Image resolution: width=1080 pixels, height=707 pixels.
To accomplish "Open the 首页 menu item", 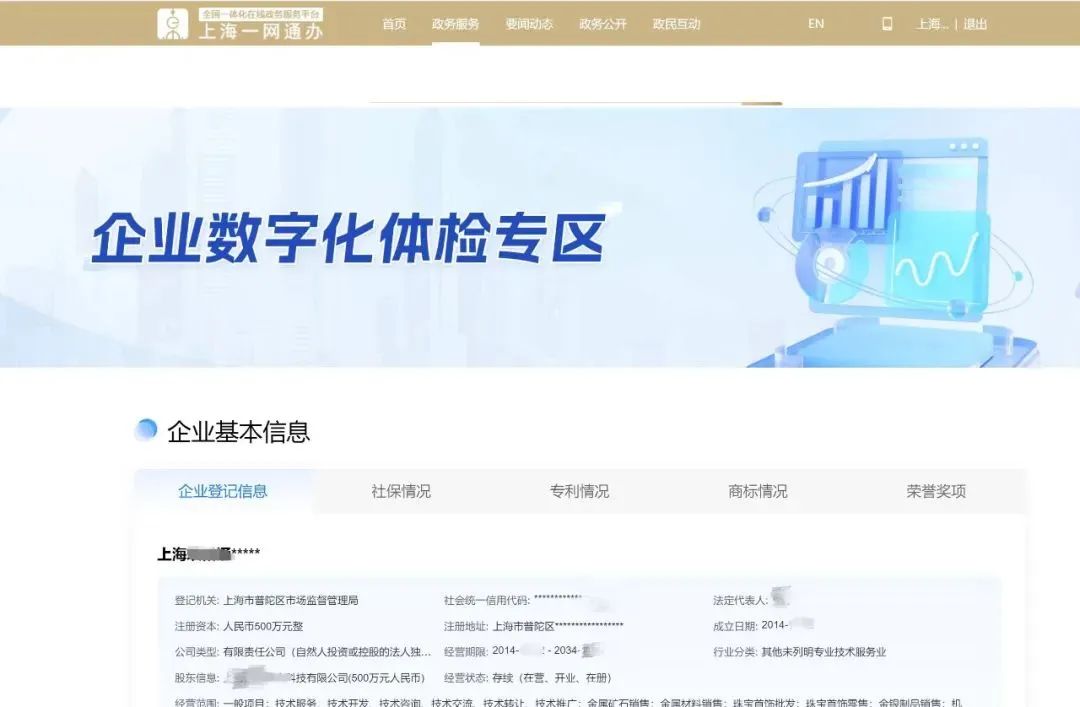I will coord(393,24).
